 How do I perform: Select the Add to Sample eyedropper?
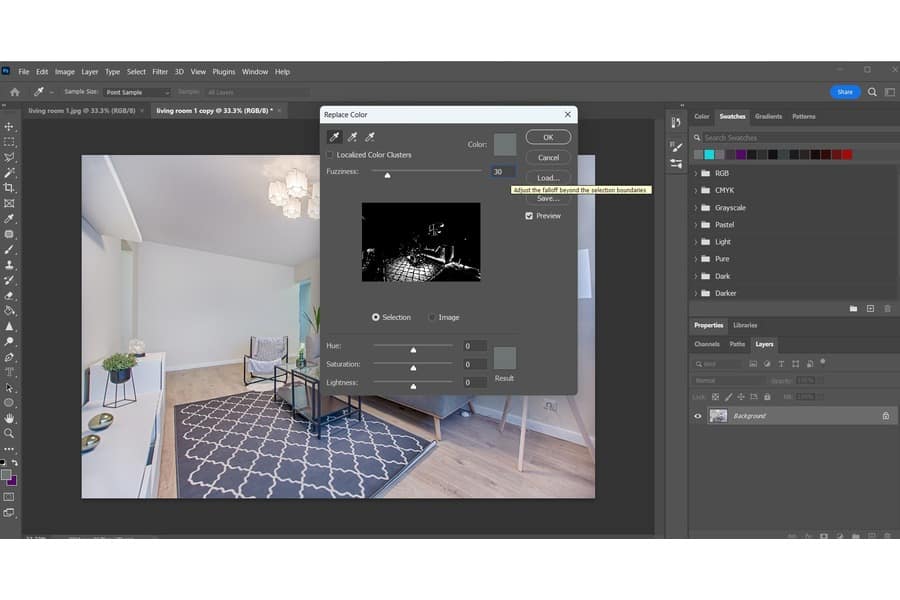[x=352, y=137]
